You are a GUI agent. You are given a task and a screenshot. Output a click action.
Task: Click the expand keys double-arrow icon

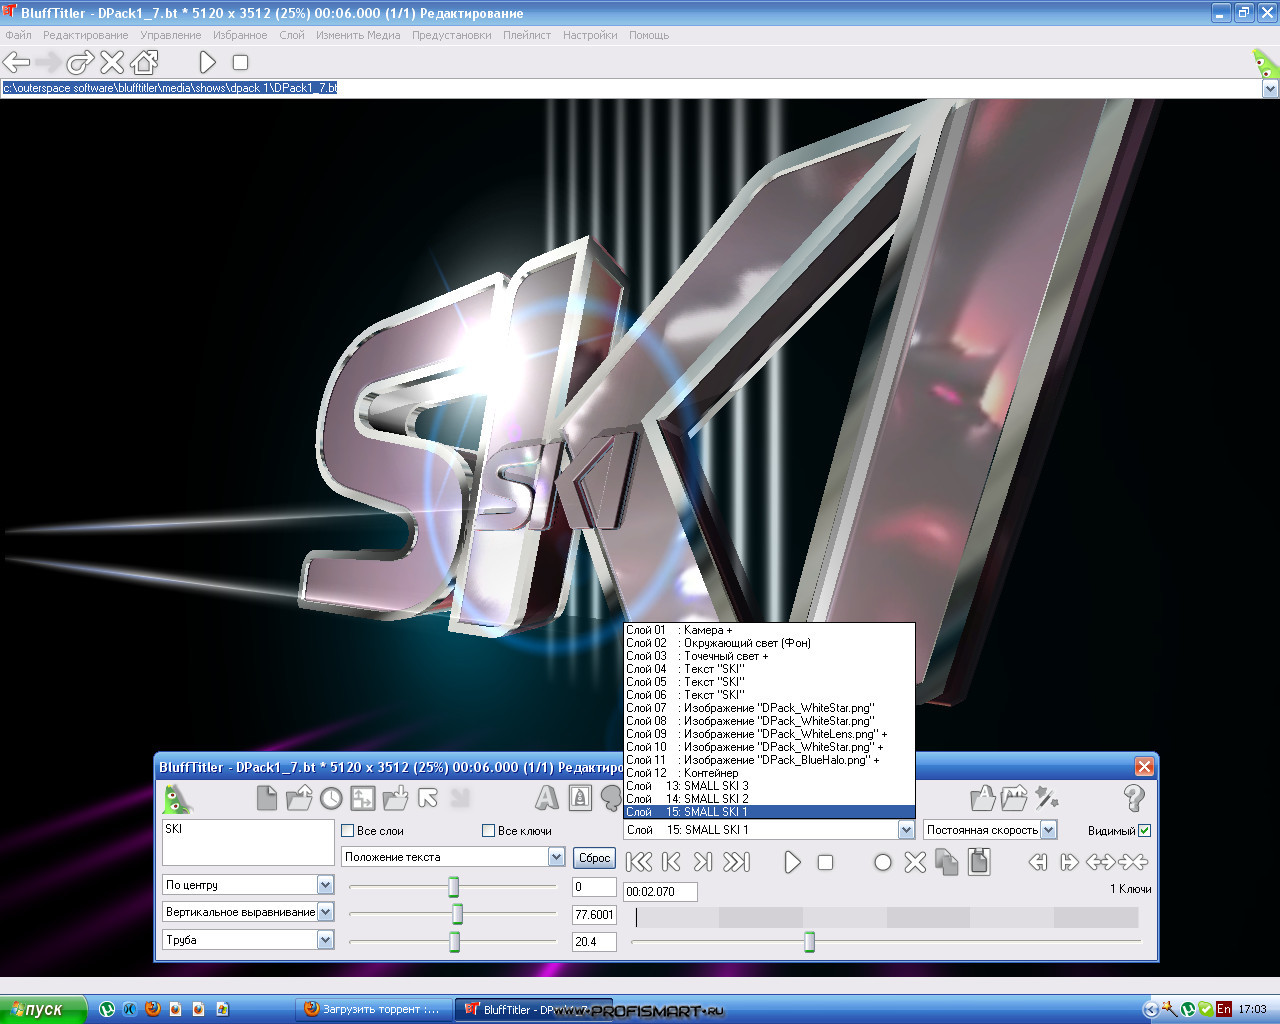[x=1101, y=862]
